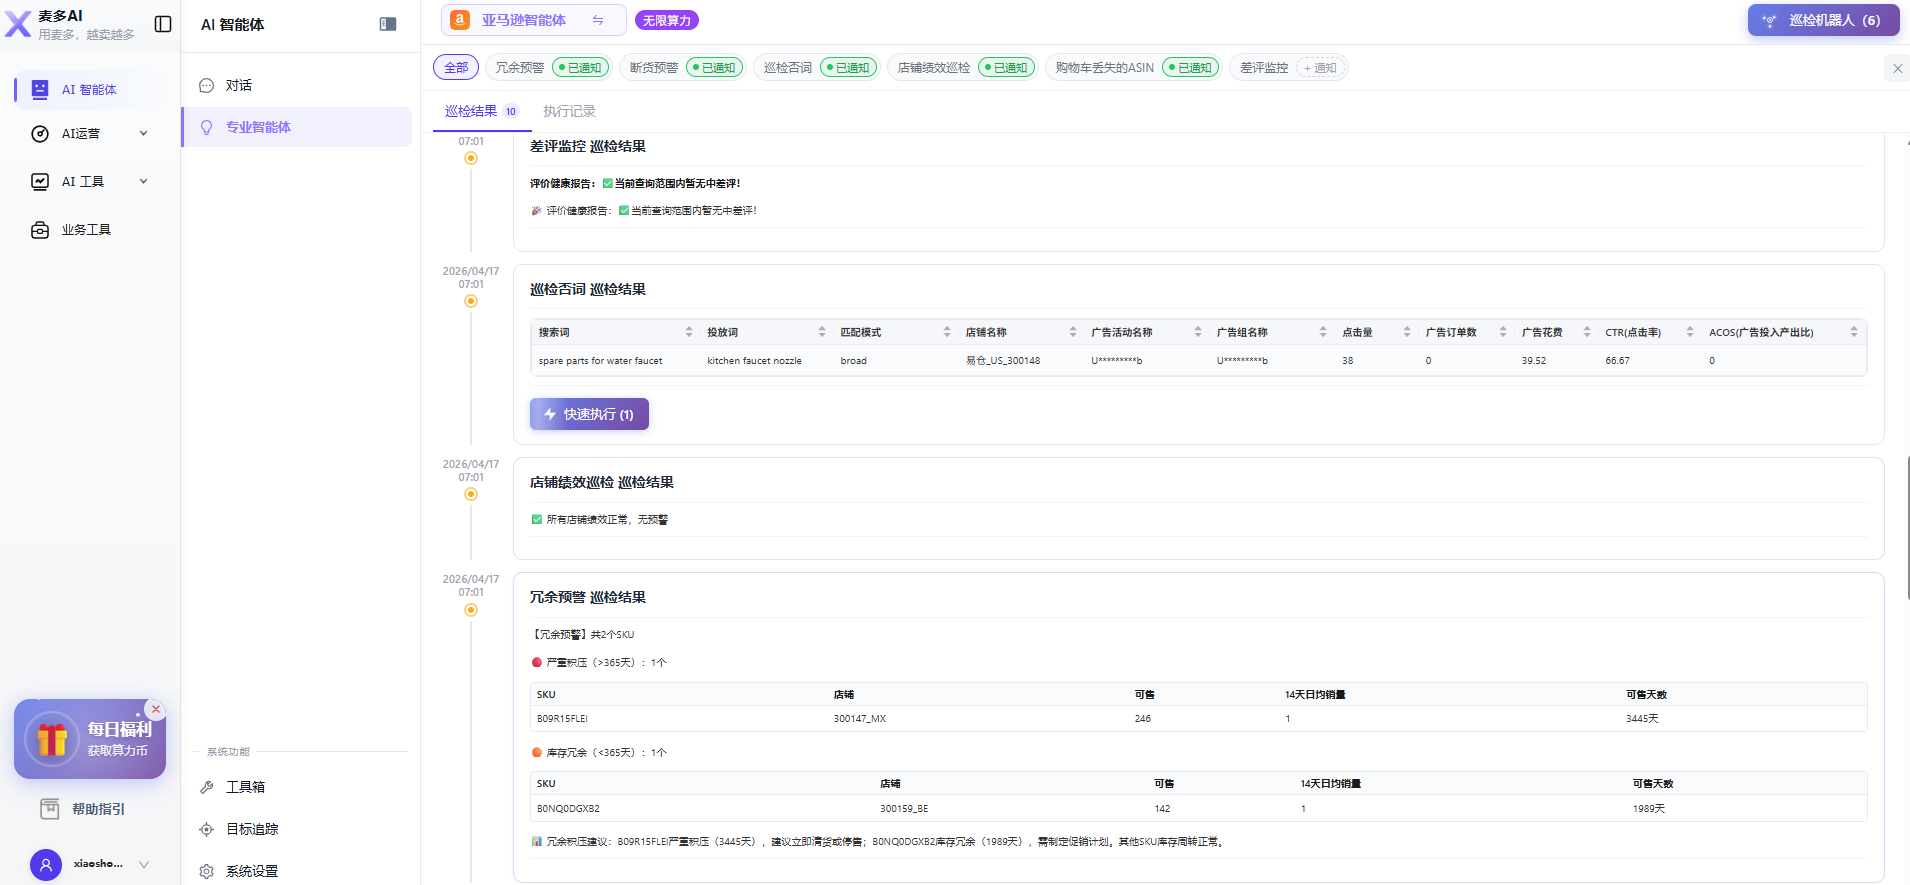Select the 全部 filter tab

456,68
